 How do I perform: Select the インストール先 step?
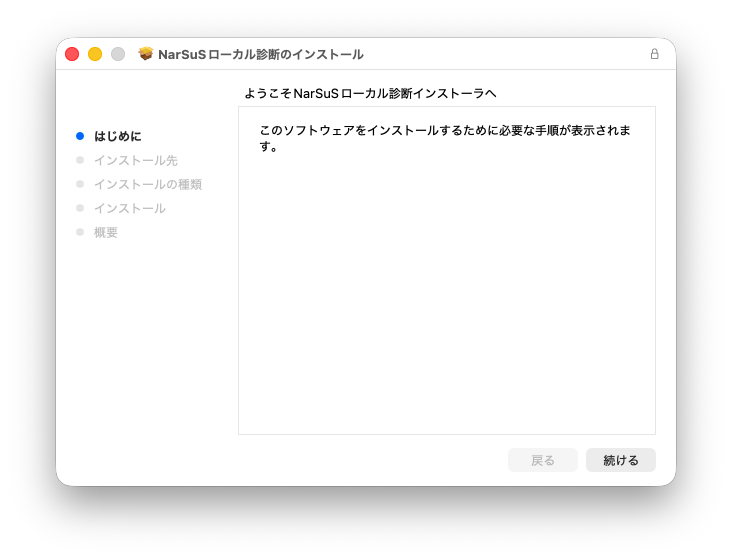click(136, 161)
